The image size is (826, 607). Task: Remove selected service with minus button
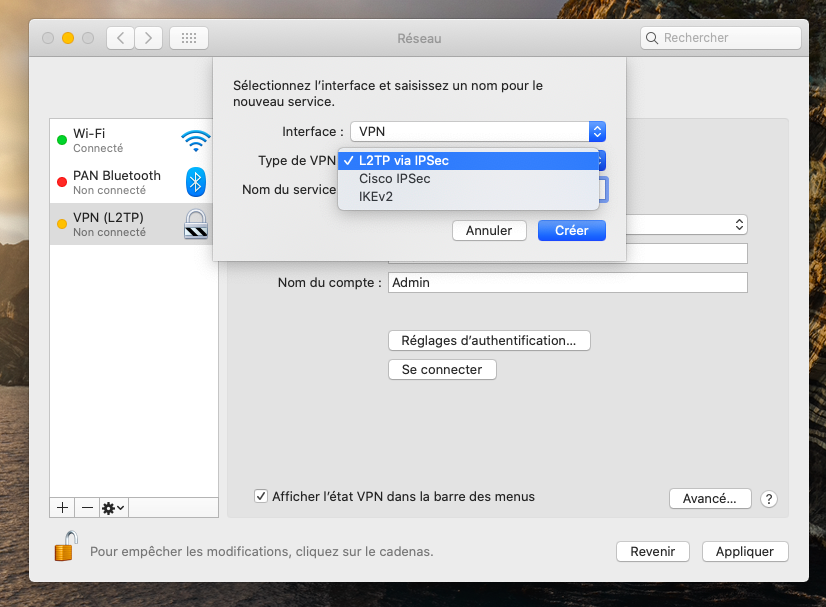pyautogui.click(x=87, y=508)
